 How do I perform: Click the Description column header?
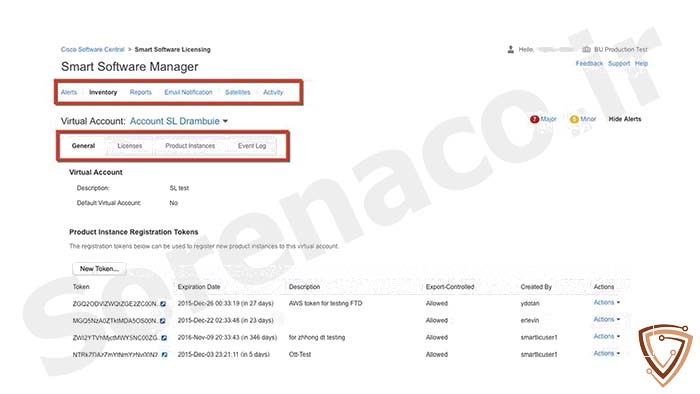pos(304,287)
